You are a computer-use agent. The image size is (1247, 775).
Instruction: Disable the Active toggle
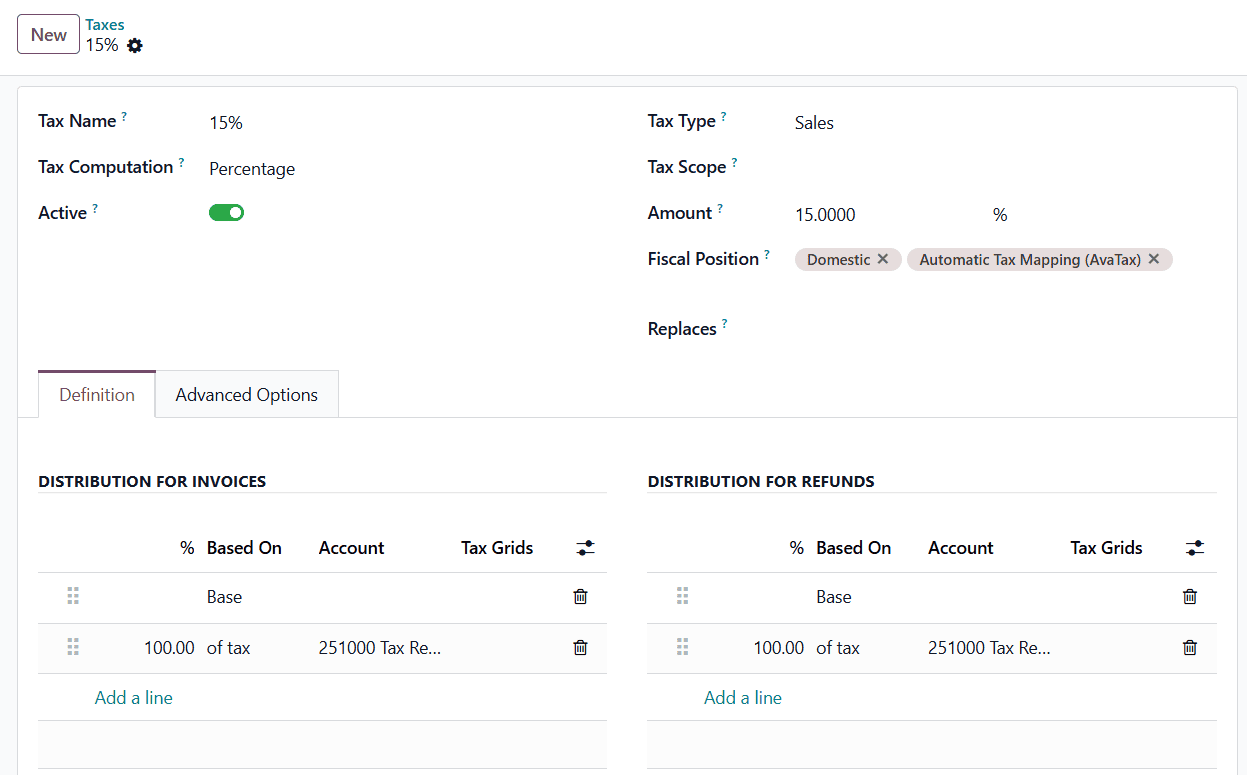(226, 212)
